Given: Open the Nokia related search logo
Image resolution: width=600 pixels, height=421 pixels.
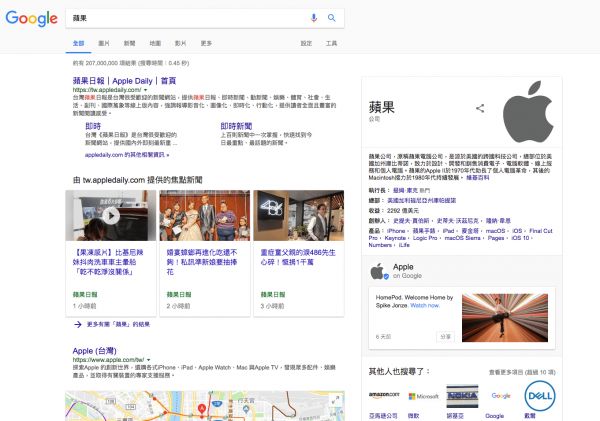Looking at the screenshot, I should pyautogui.click(x=462, y=396).
